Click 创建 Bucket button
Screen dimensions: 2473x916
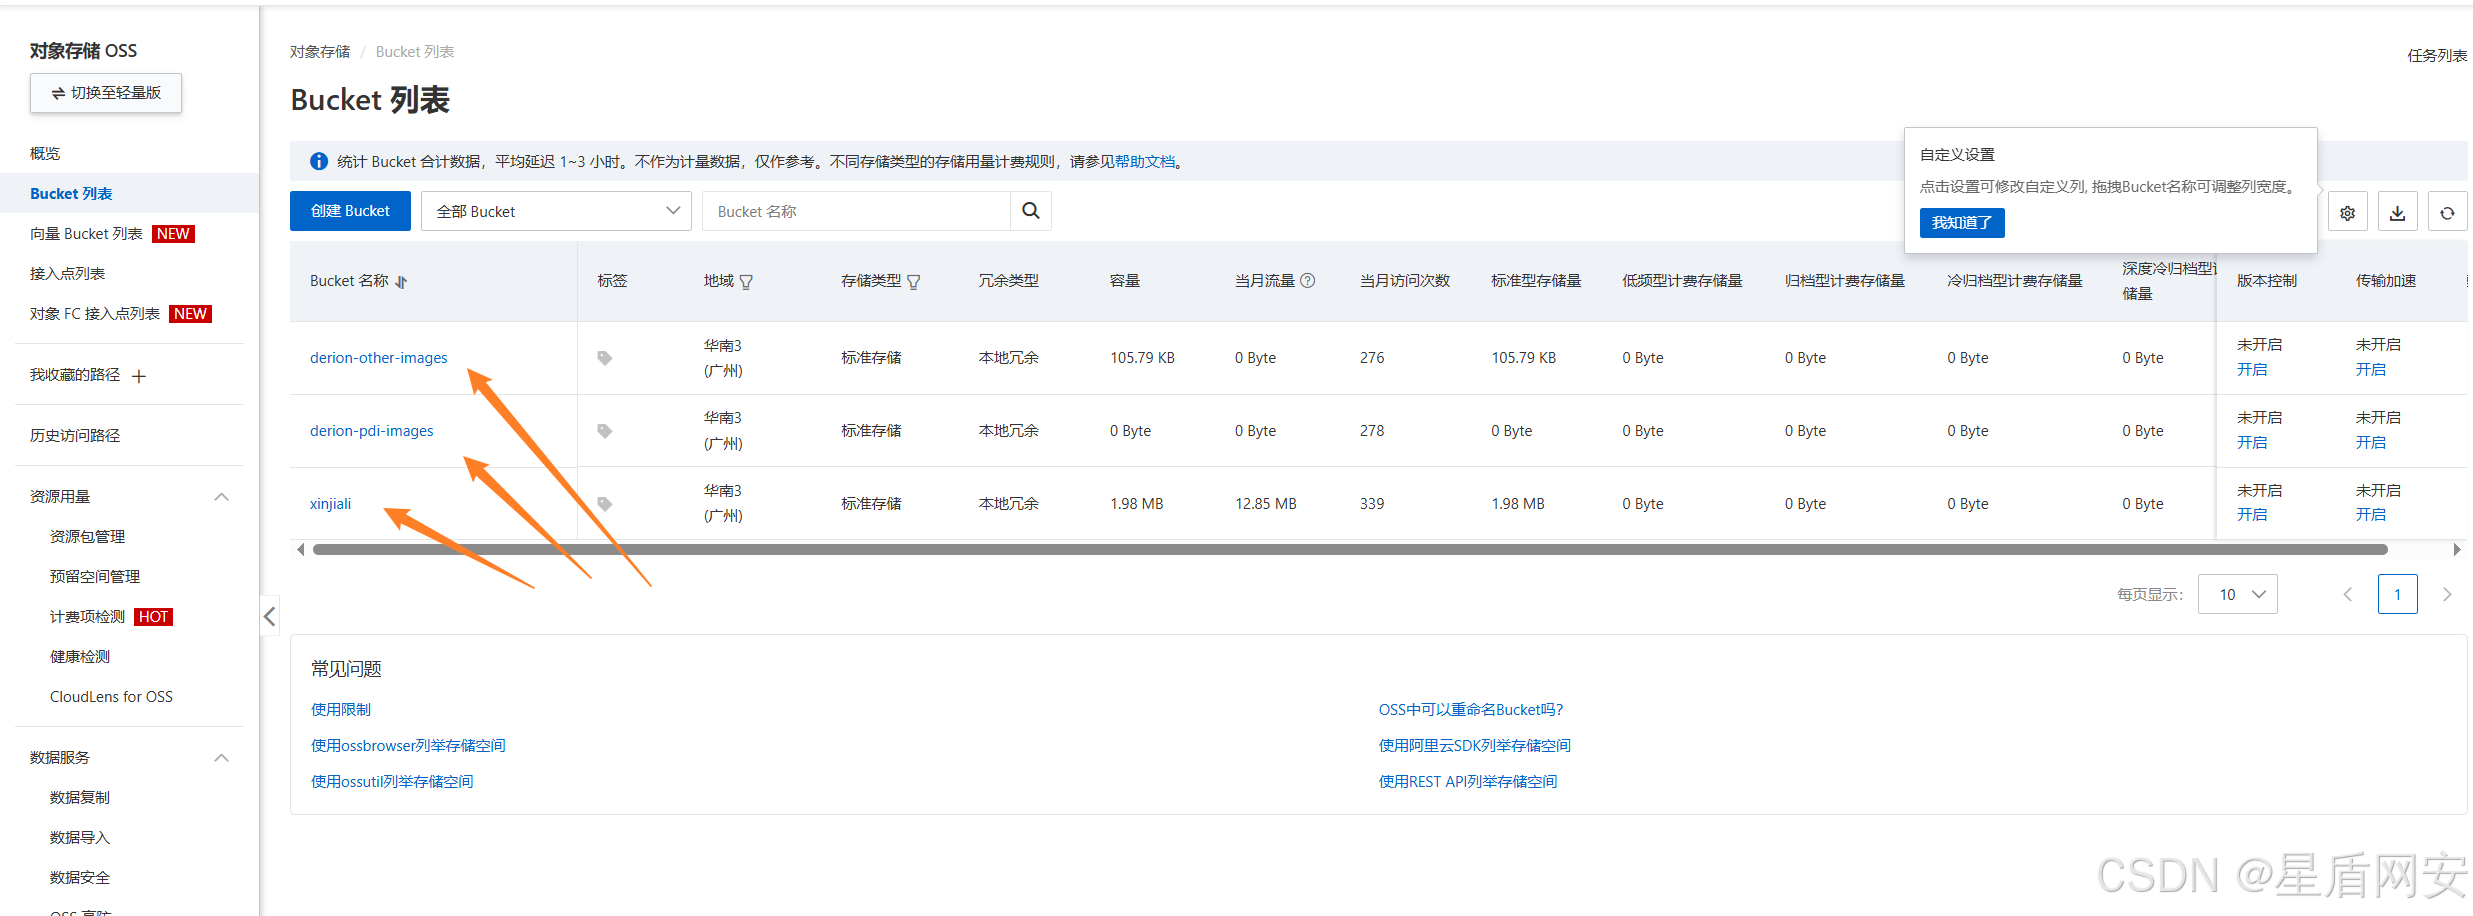350,211
